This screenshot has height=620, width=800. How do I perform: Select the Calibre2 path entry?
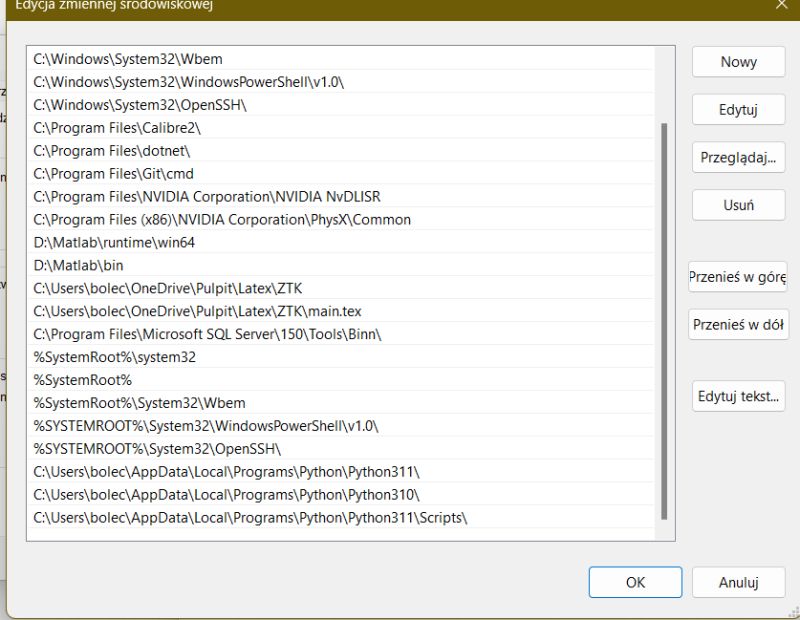[341, 128]
